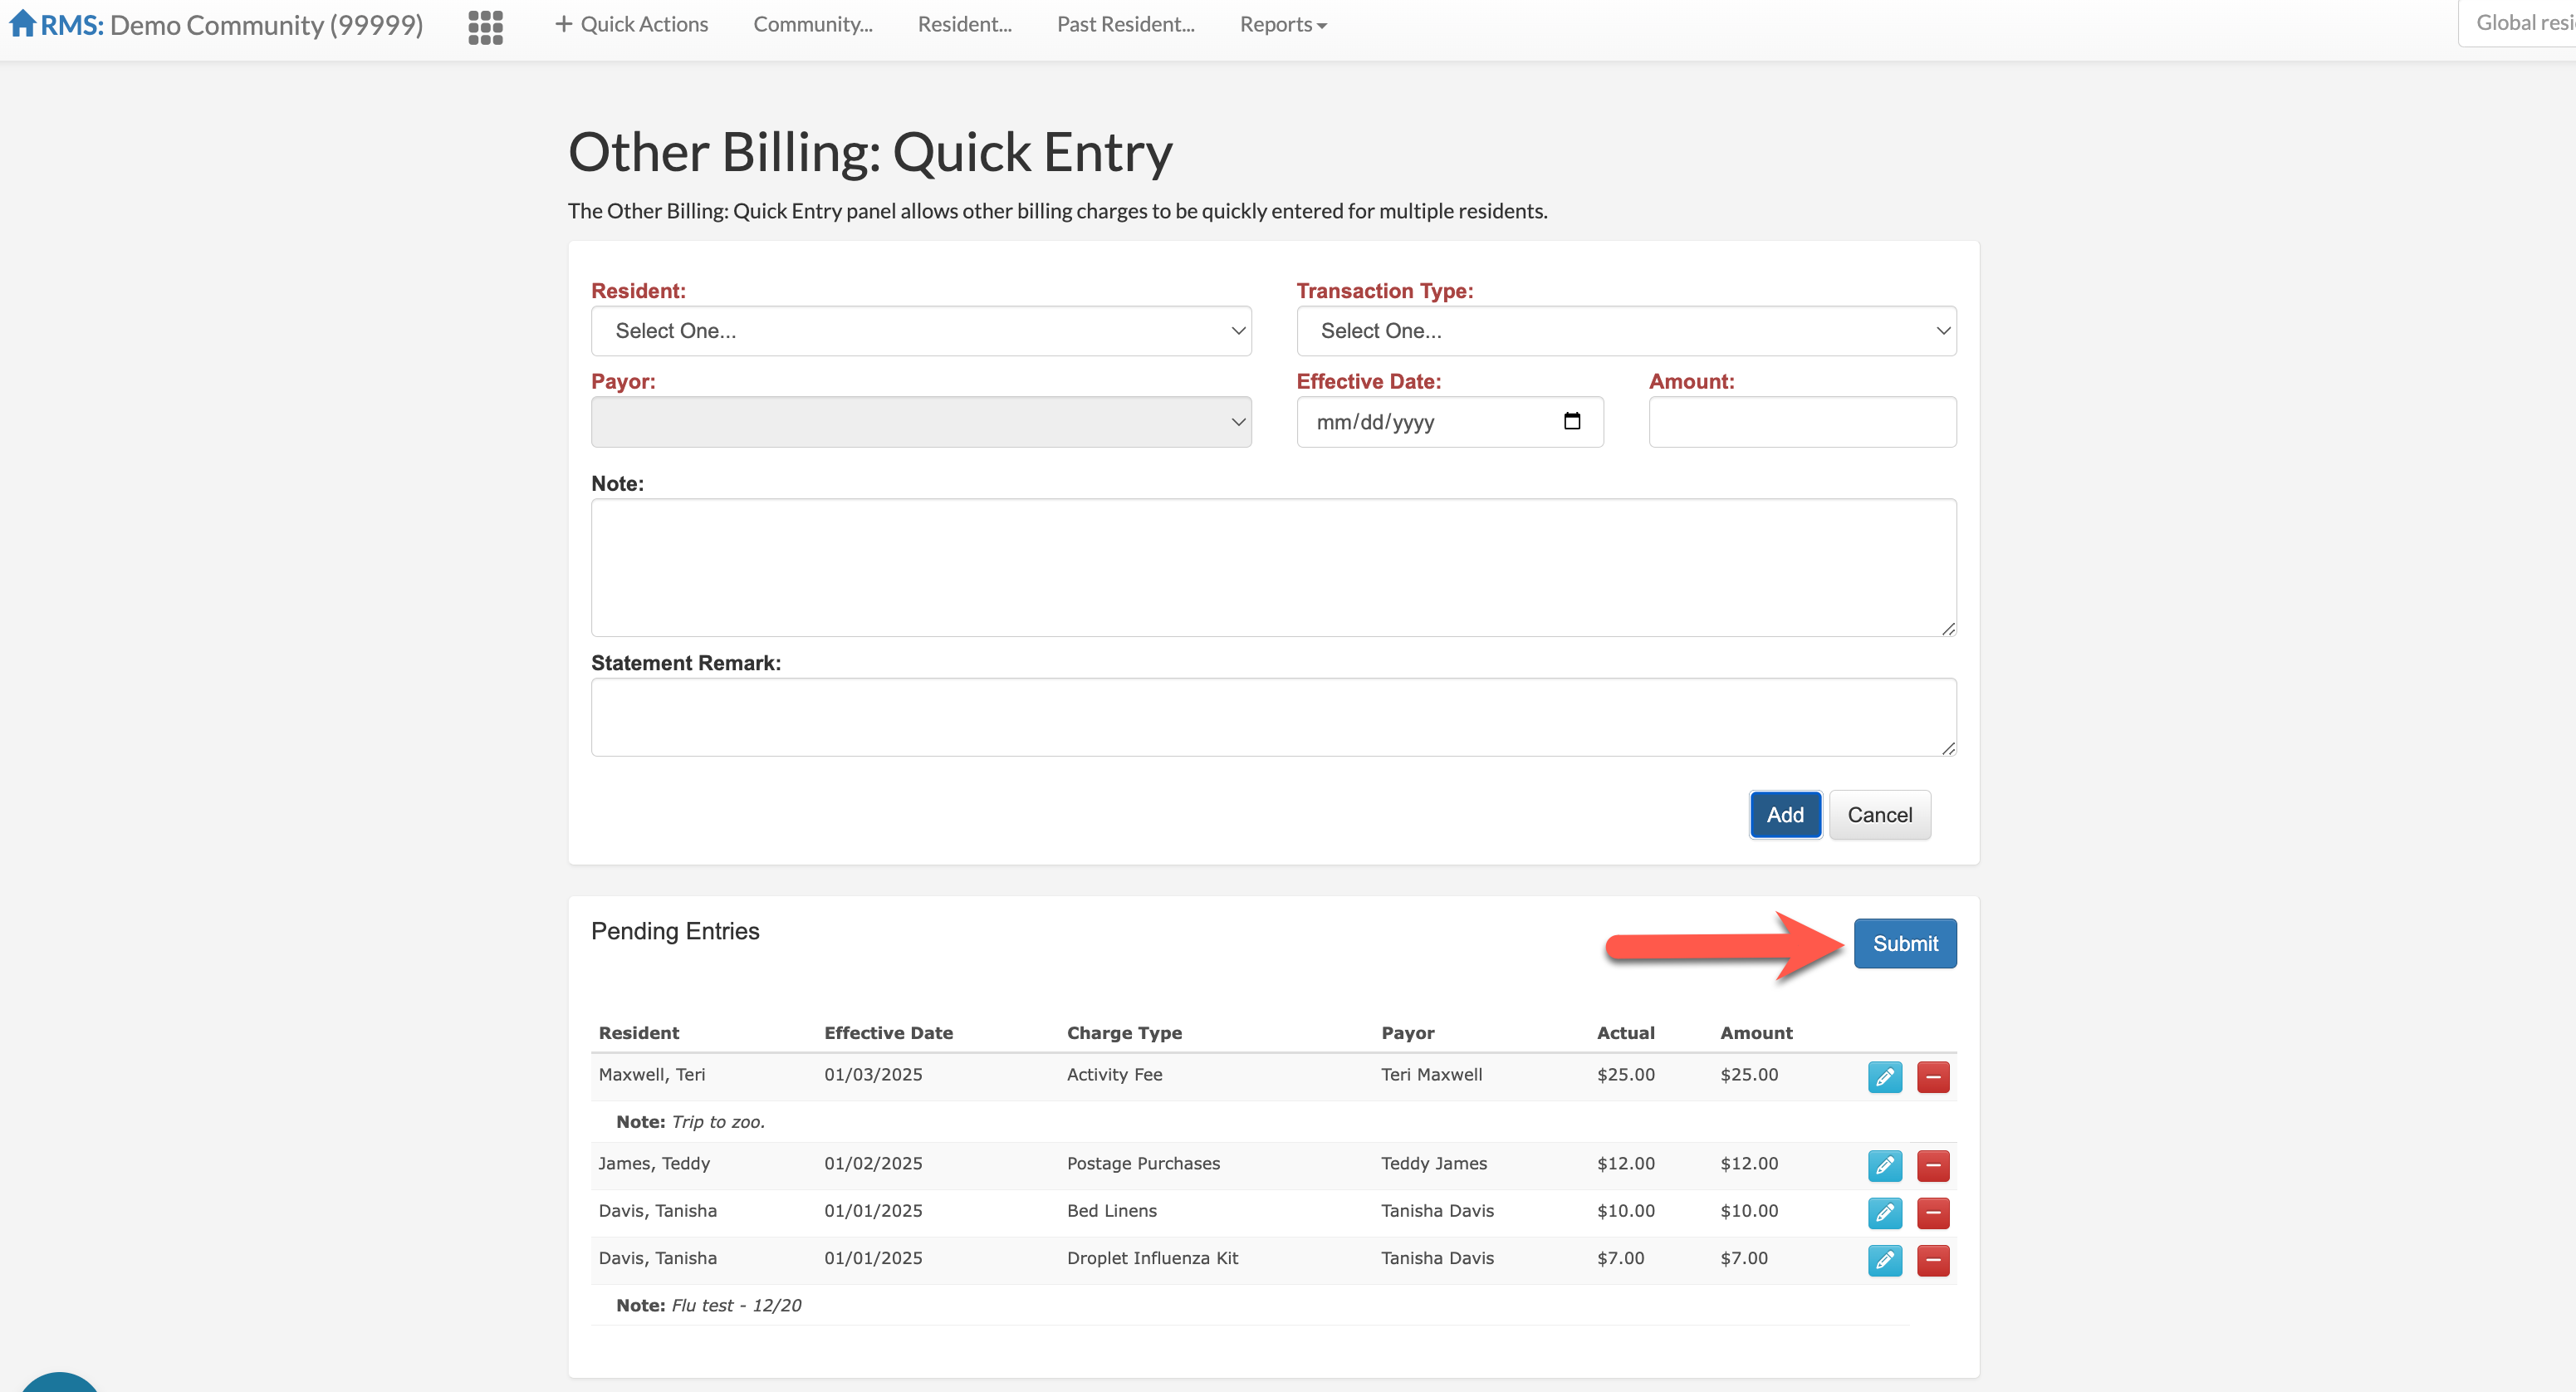Screen dimensions: 2576x1392
Task: Click into the Amount field
Action: [1801, 422]
